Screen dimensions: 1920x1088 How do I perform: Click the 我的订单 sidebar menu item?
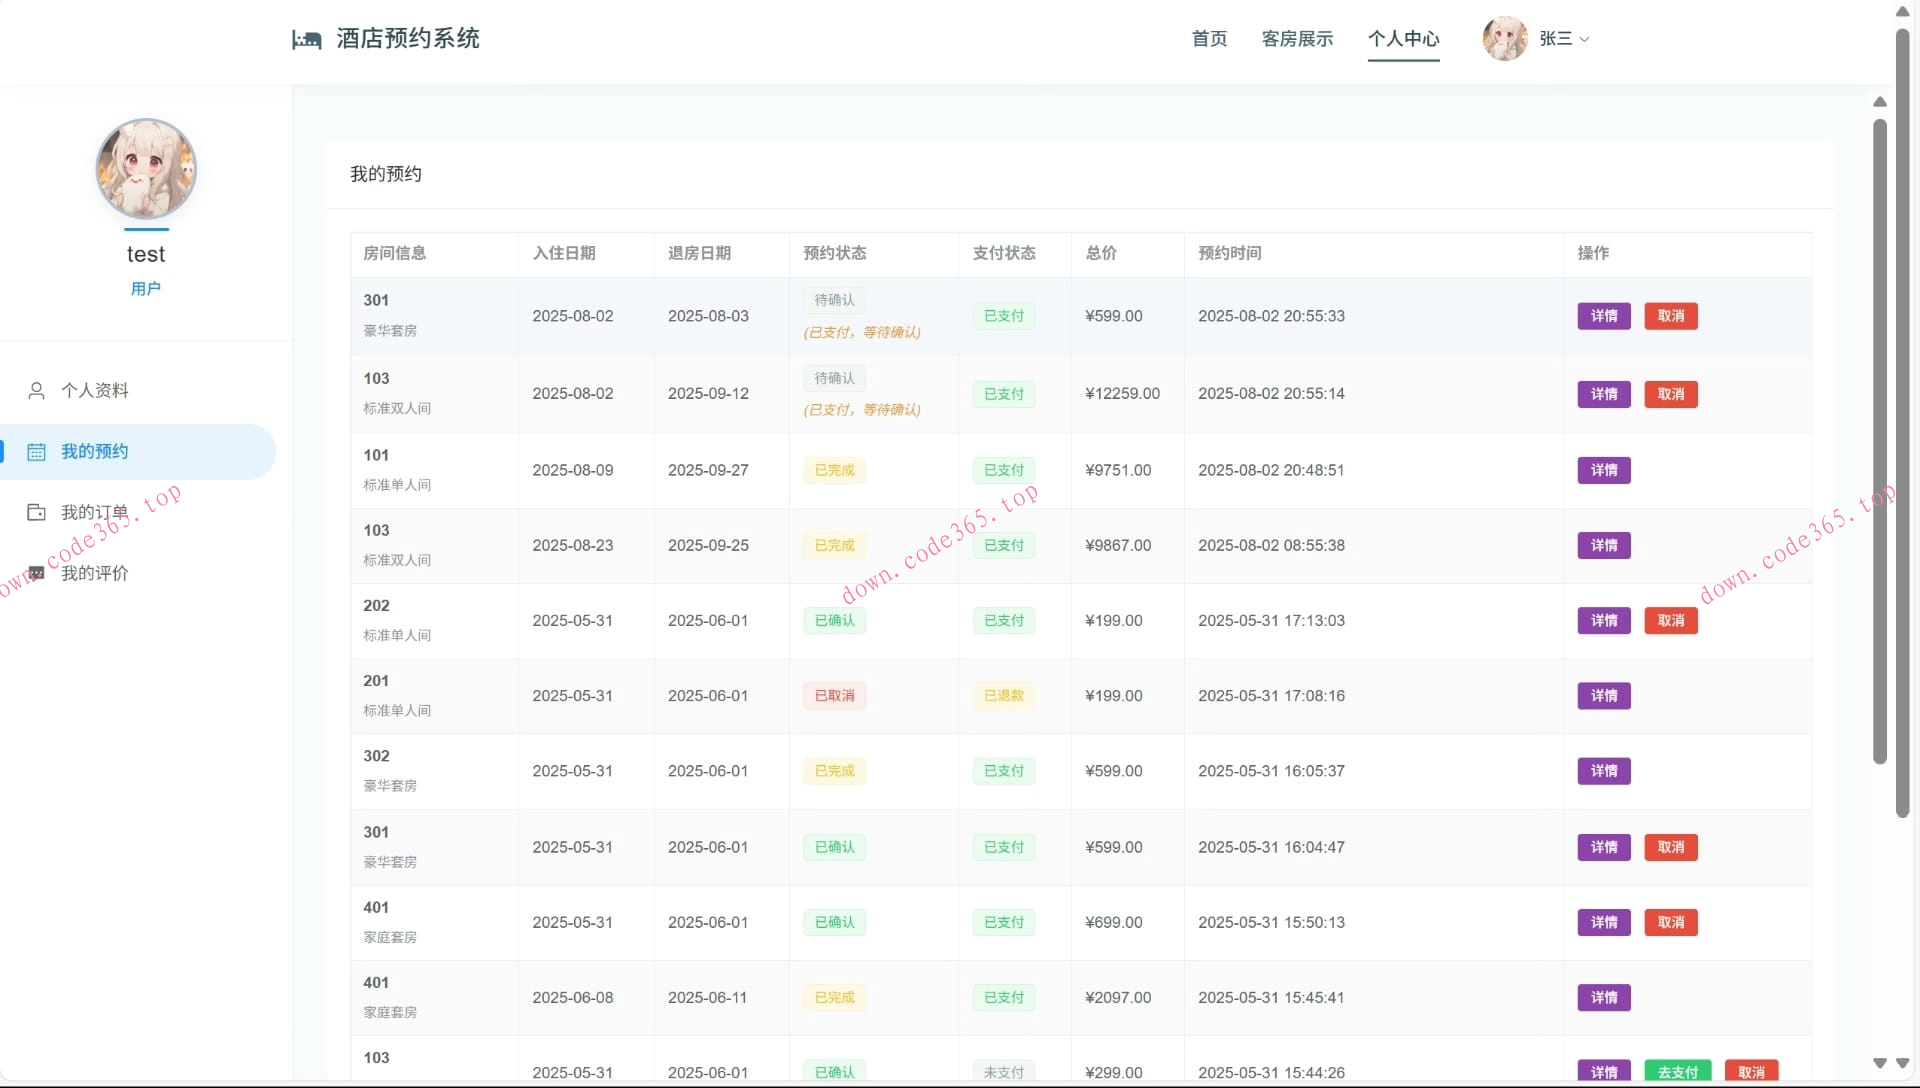pos(95,513)
